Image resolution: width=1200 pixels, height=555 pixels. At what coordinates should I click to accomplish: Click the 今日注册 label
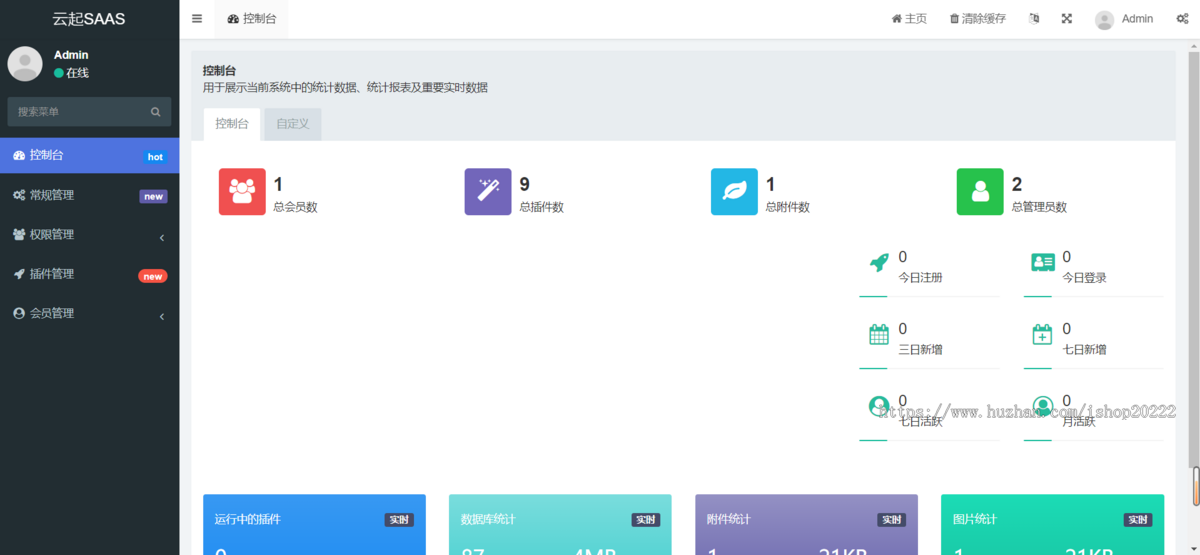920,277
